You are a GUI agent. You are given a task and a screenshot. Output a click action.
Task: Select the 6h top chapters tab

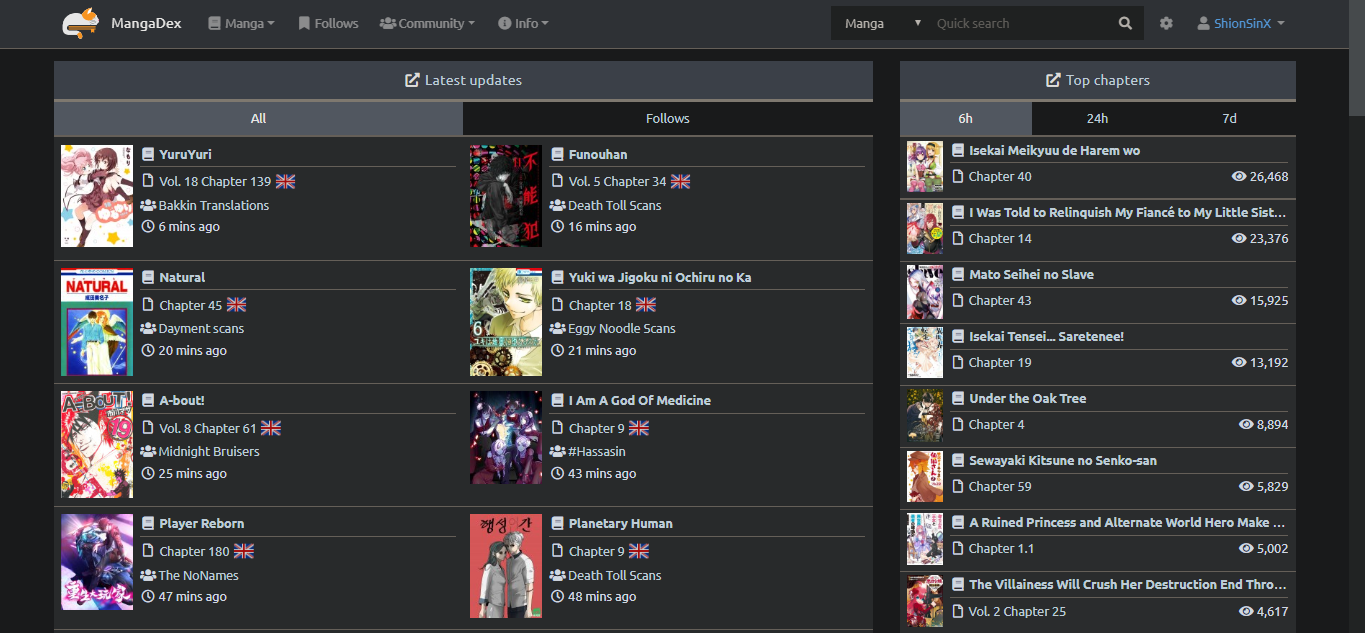click(965, 118)
